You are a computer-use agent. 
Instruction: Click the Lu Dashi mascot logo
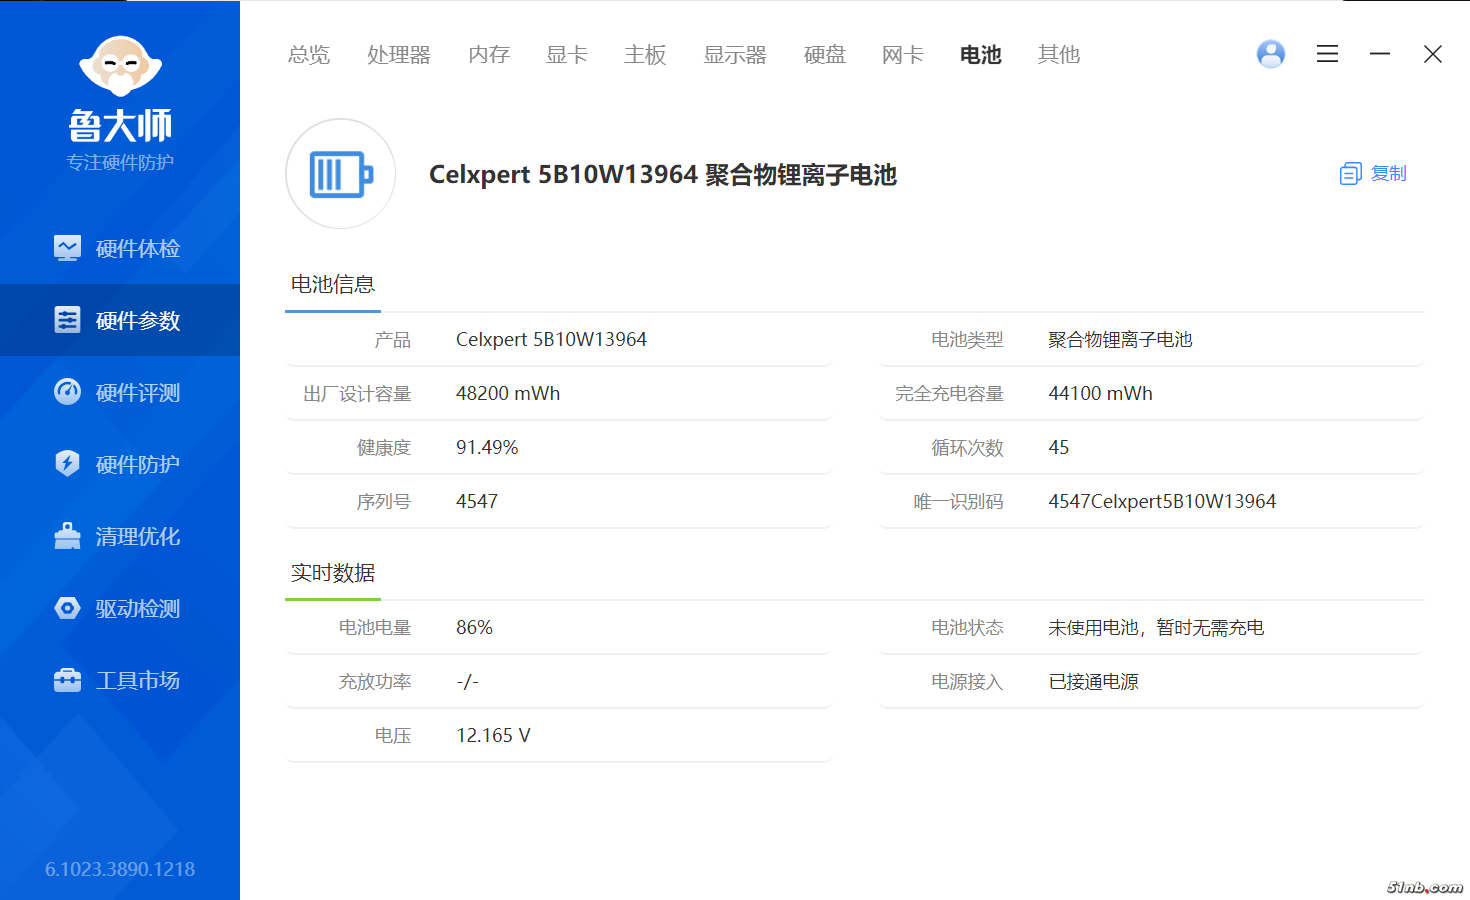tap(120, 67)
